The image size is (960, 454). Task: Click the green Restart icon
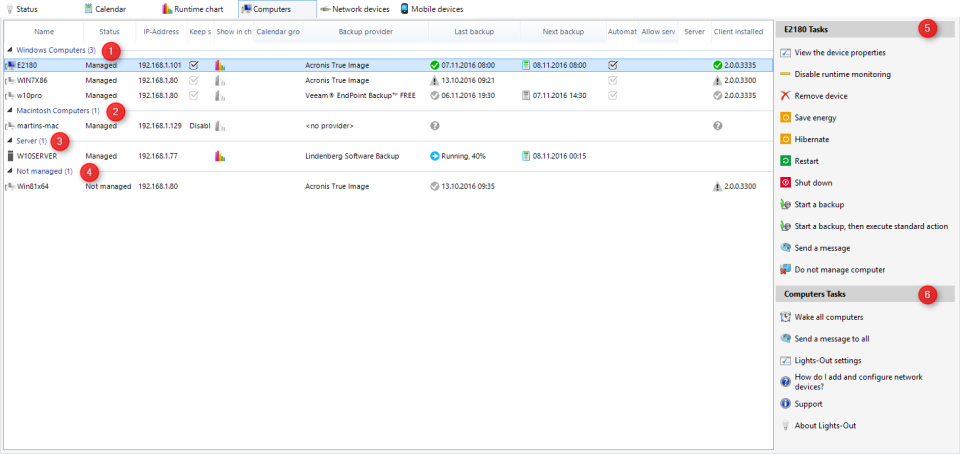(x=785, y=161)
